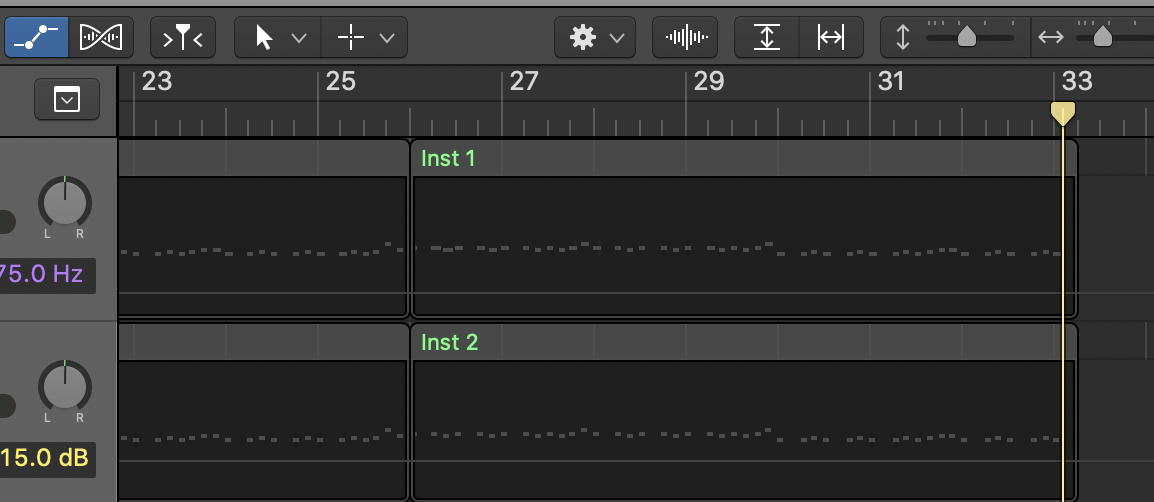Viewport: 1154px width, 502px height.
Task: Toggle the Show Automation button
Action: 37,38
